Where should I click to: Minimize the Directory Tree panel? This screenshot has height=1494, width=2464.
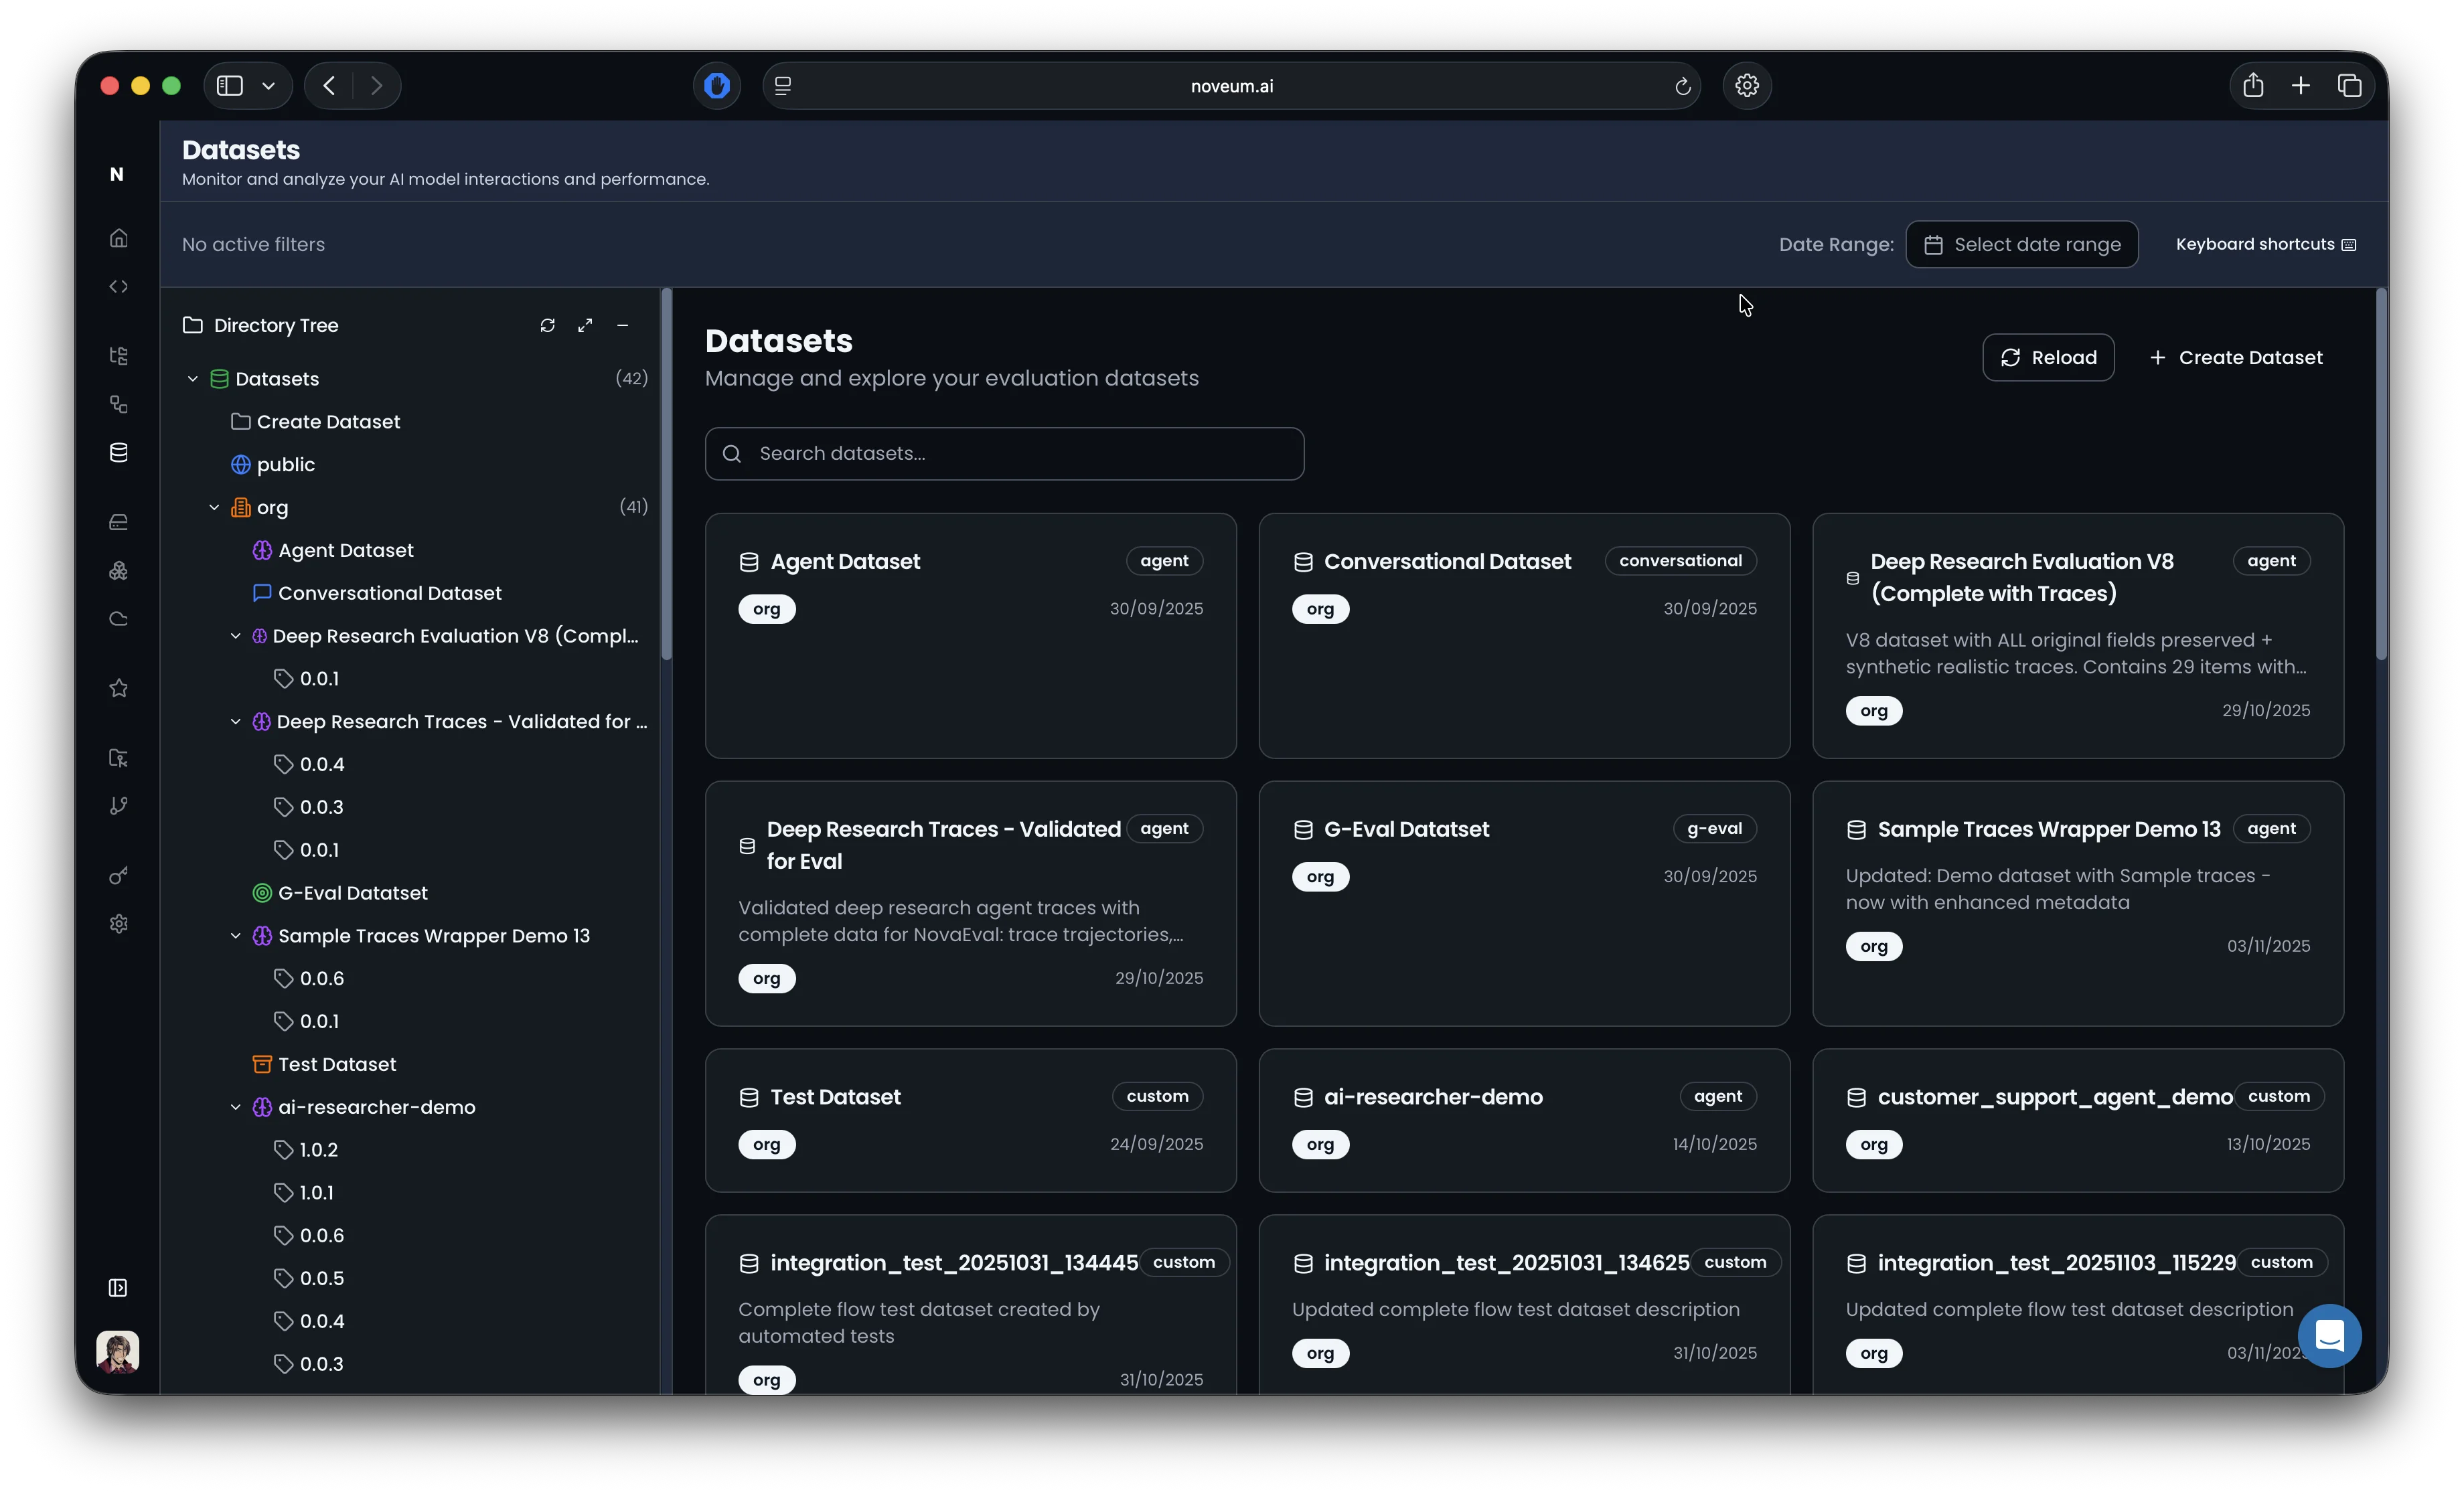(622, 325)
